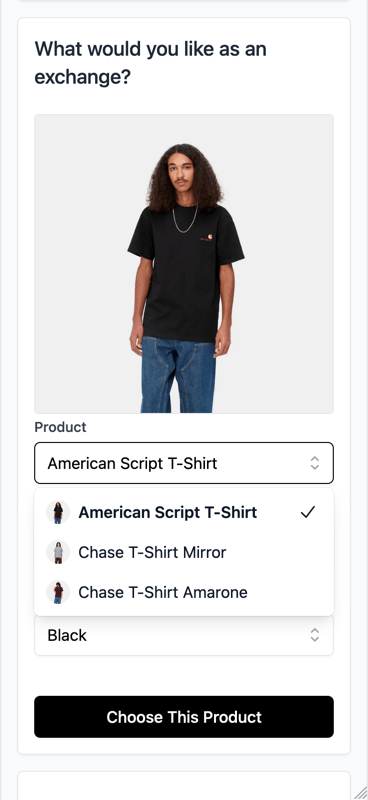Screen dimensions: 368x800
Task: Click the blue jeans in the product photo
Action: tap(178, 375)
